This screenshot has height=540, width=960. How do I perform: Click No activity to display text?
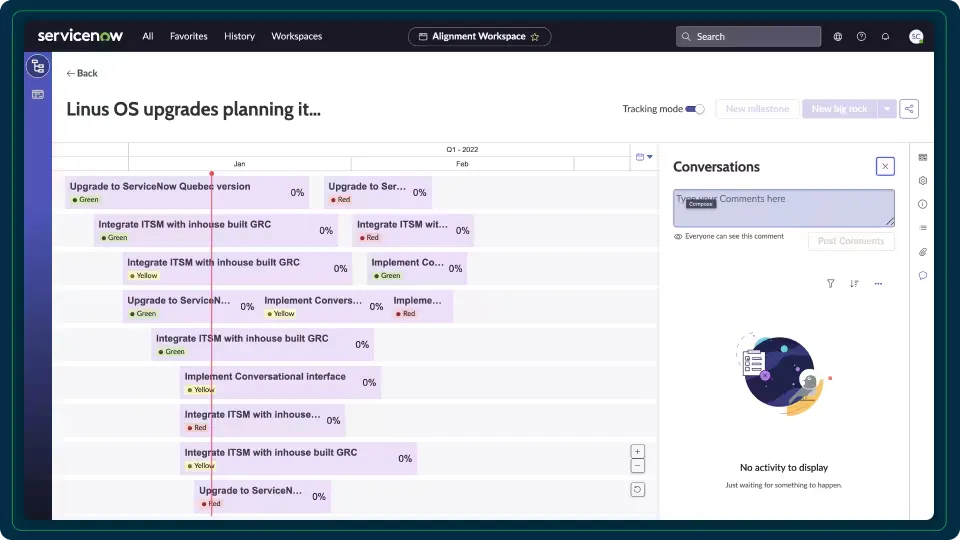pos(784,467)
